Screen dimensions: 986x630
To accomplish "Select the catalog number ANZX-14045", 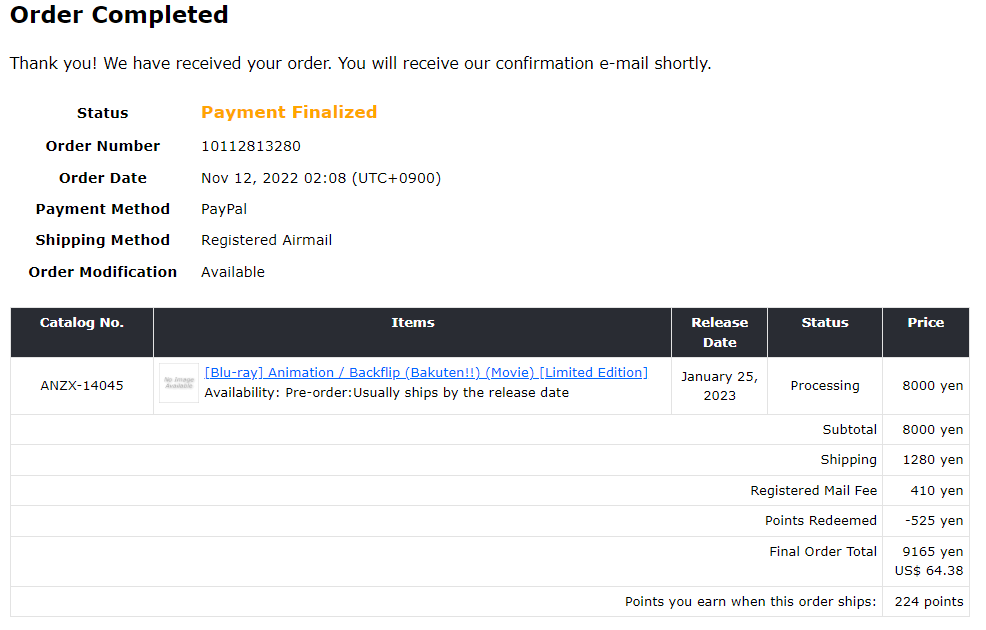I will 82,386.
